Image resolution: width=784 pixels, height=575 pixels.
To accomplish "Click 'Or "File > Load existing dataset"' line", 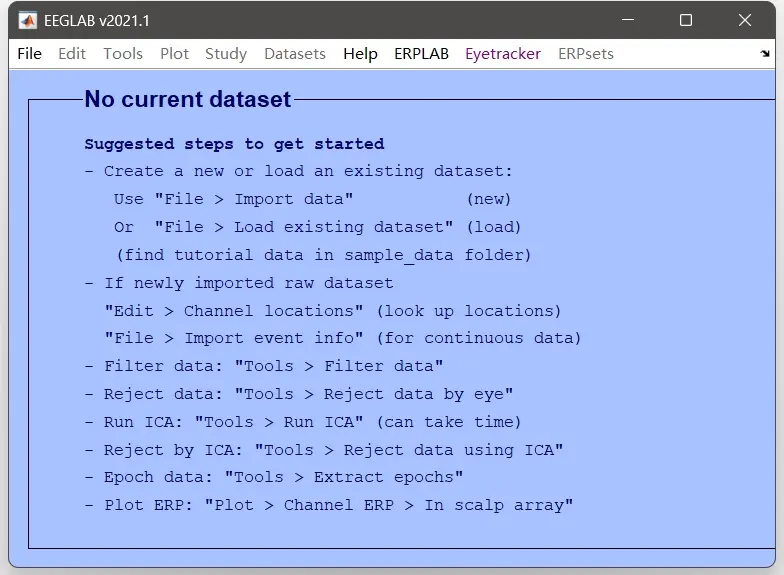I will [x=317, y=228].
